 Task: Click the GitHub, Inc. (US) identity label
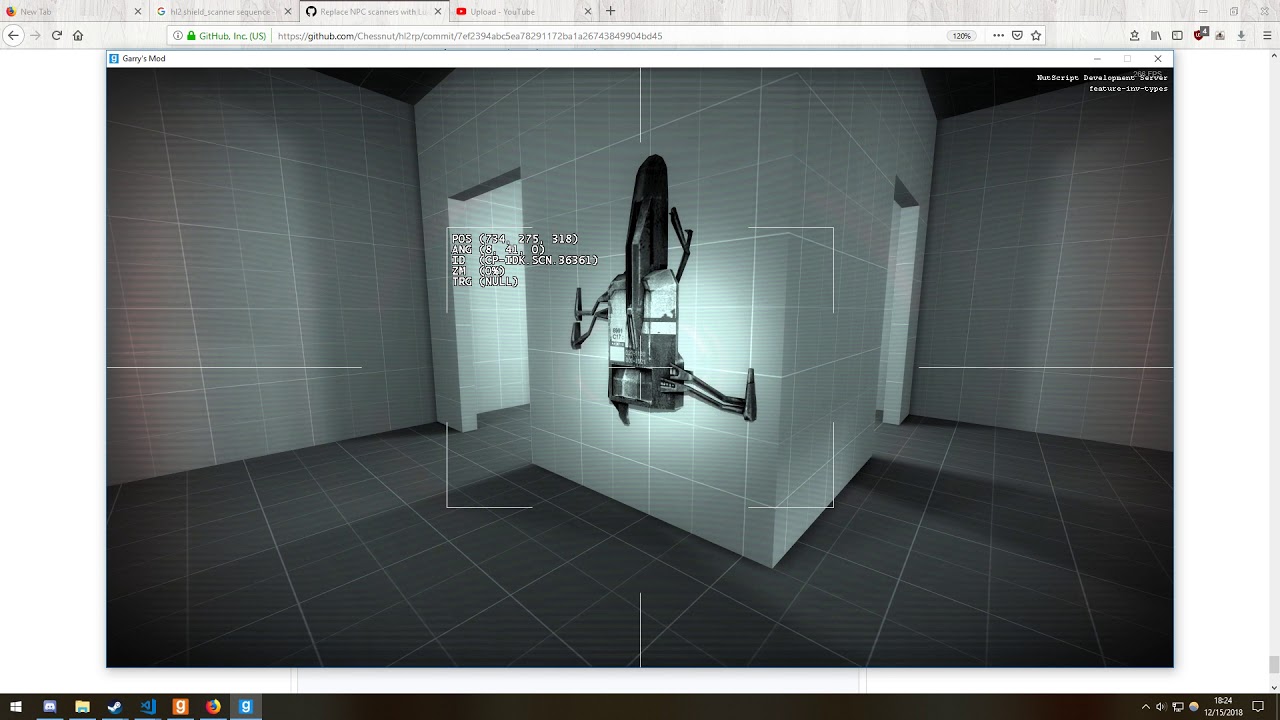(x=232, y=36)
